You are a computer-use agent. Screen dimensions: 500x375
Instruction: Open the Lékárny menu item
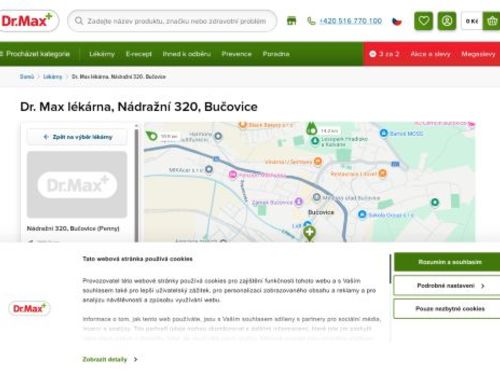point(102,54)
